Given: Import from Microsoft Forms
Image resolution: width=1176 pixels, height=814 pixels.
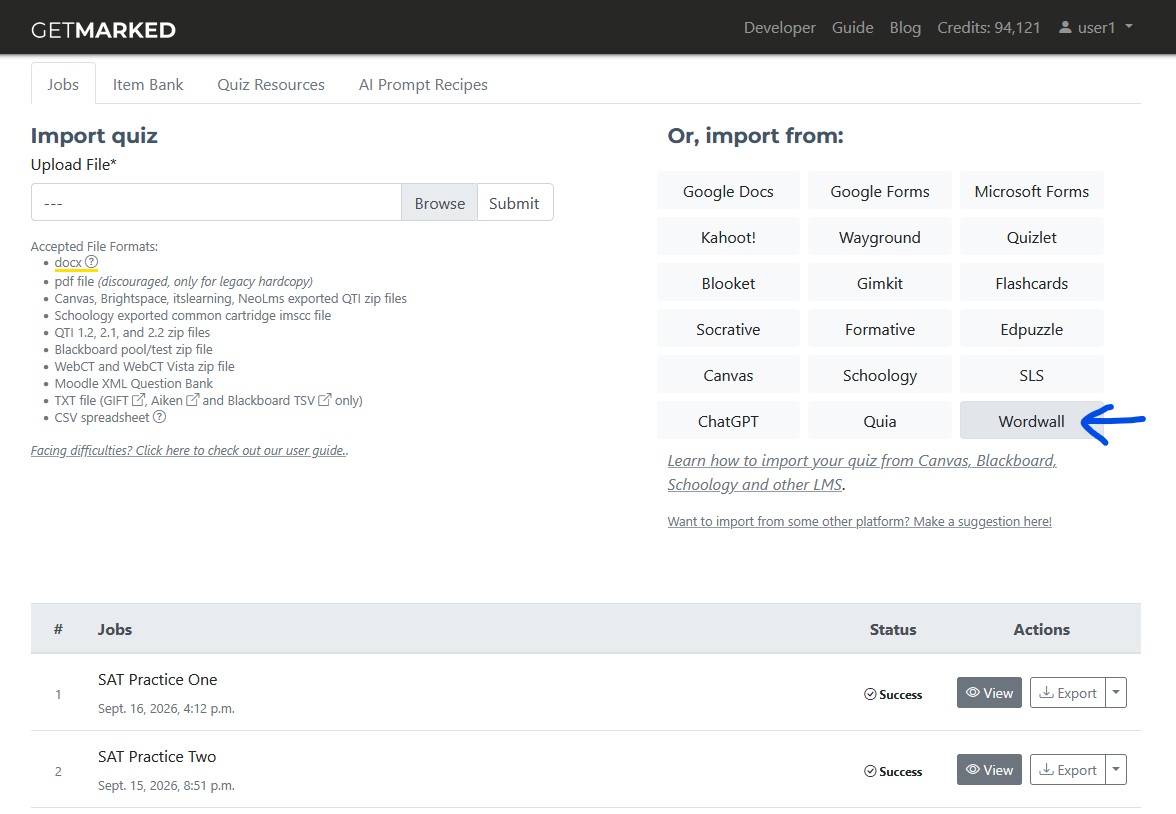Looking at the screenshot, I should point(1031,191).
